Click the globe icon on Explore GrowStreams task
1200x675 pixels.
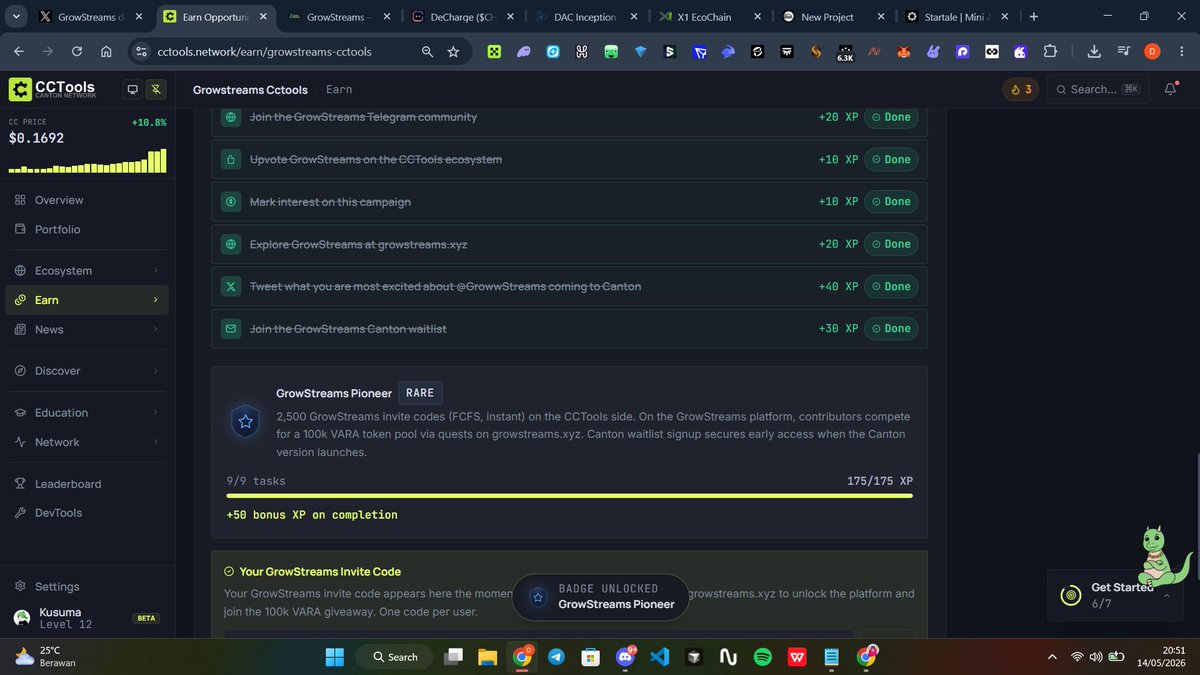(231, 244)
